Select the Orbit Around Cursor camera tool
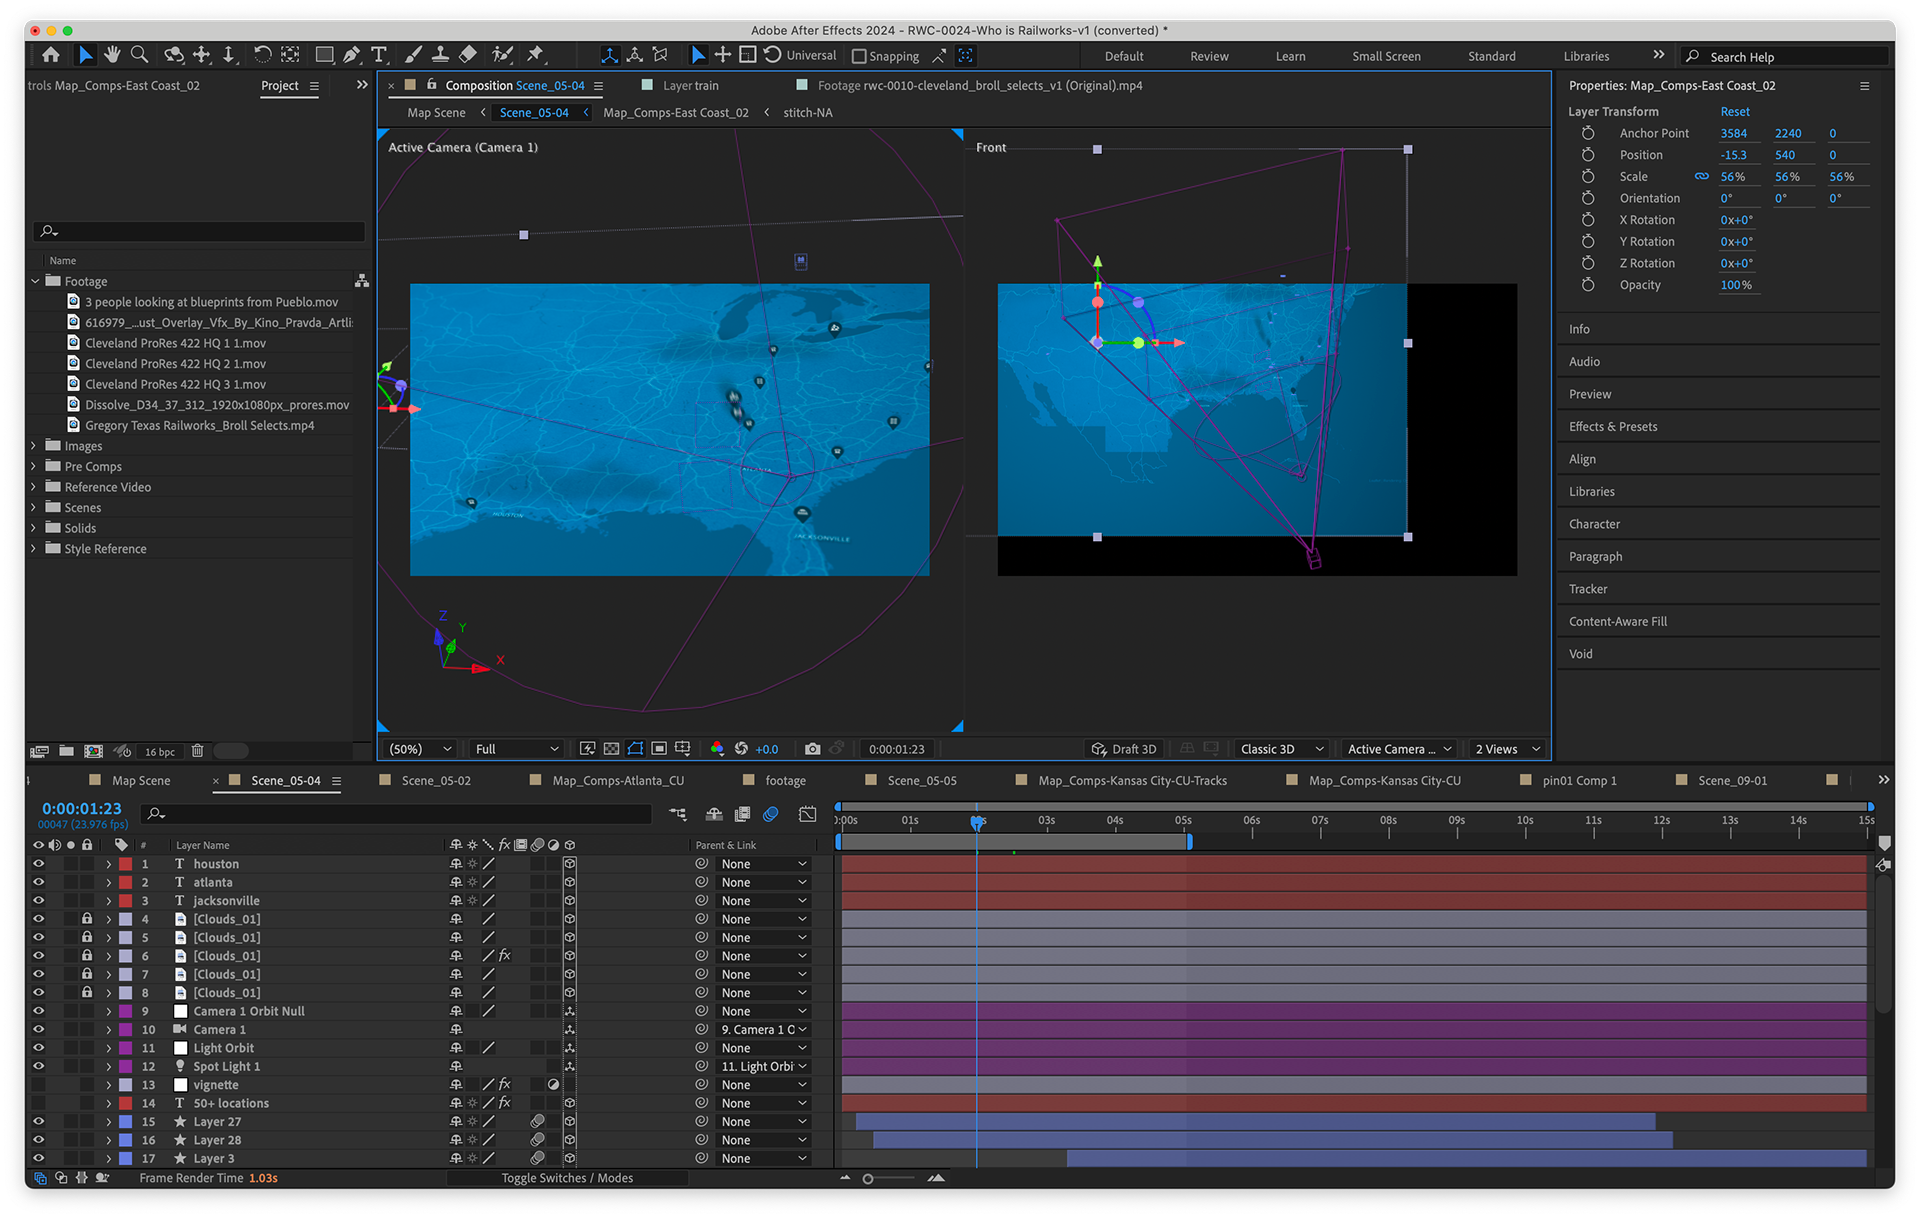Viewport: 1920px width, 1218px height. point(174,55)
